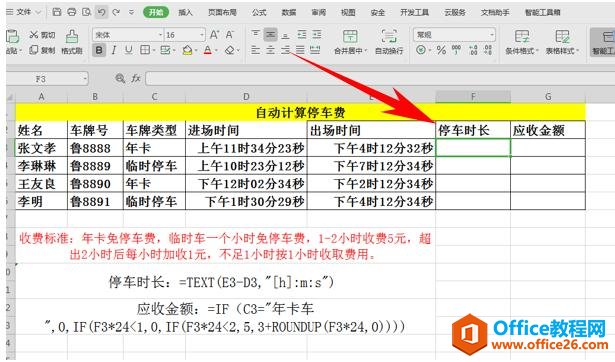615x362 pixels.
Task: Click the 复制 (copy) button
Action: click(42, 50)
